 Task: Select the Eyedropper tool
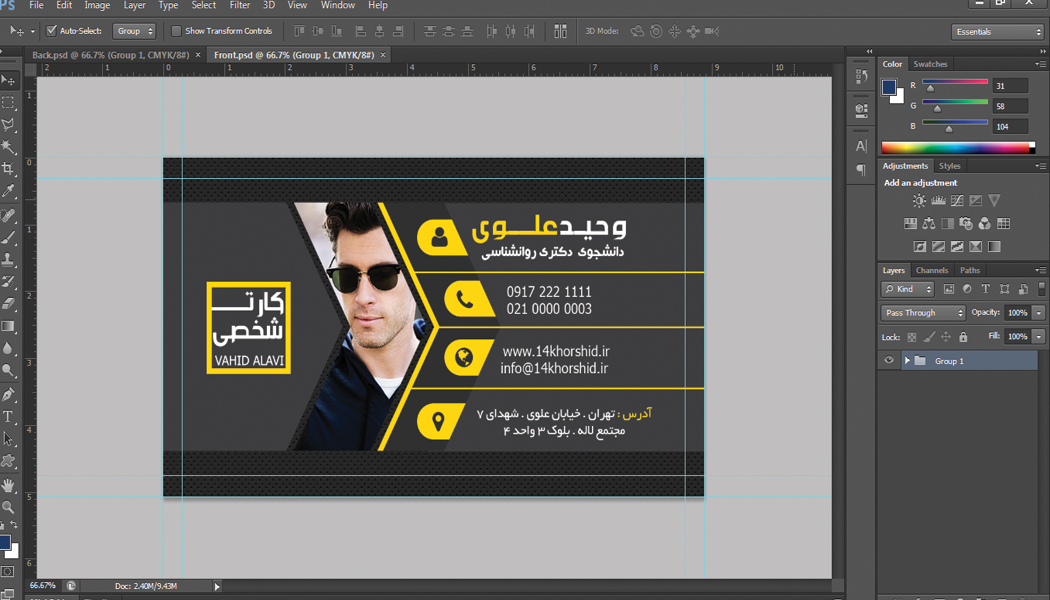[8, 192]
